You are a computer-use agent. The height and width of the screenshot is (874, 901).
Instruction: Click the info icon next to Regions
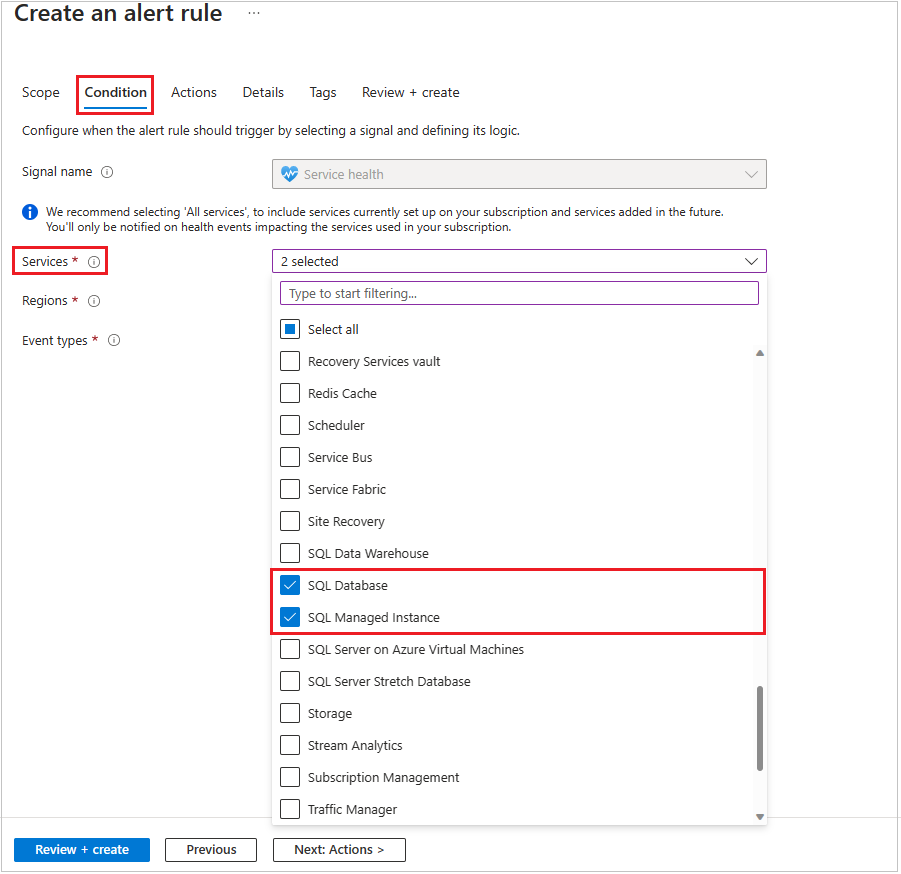point(93,300)
